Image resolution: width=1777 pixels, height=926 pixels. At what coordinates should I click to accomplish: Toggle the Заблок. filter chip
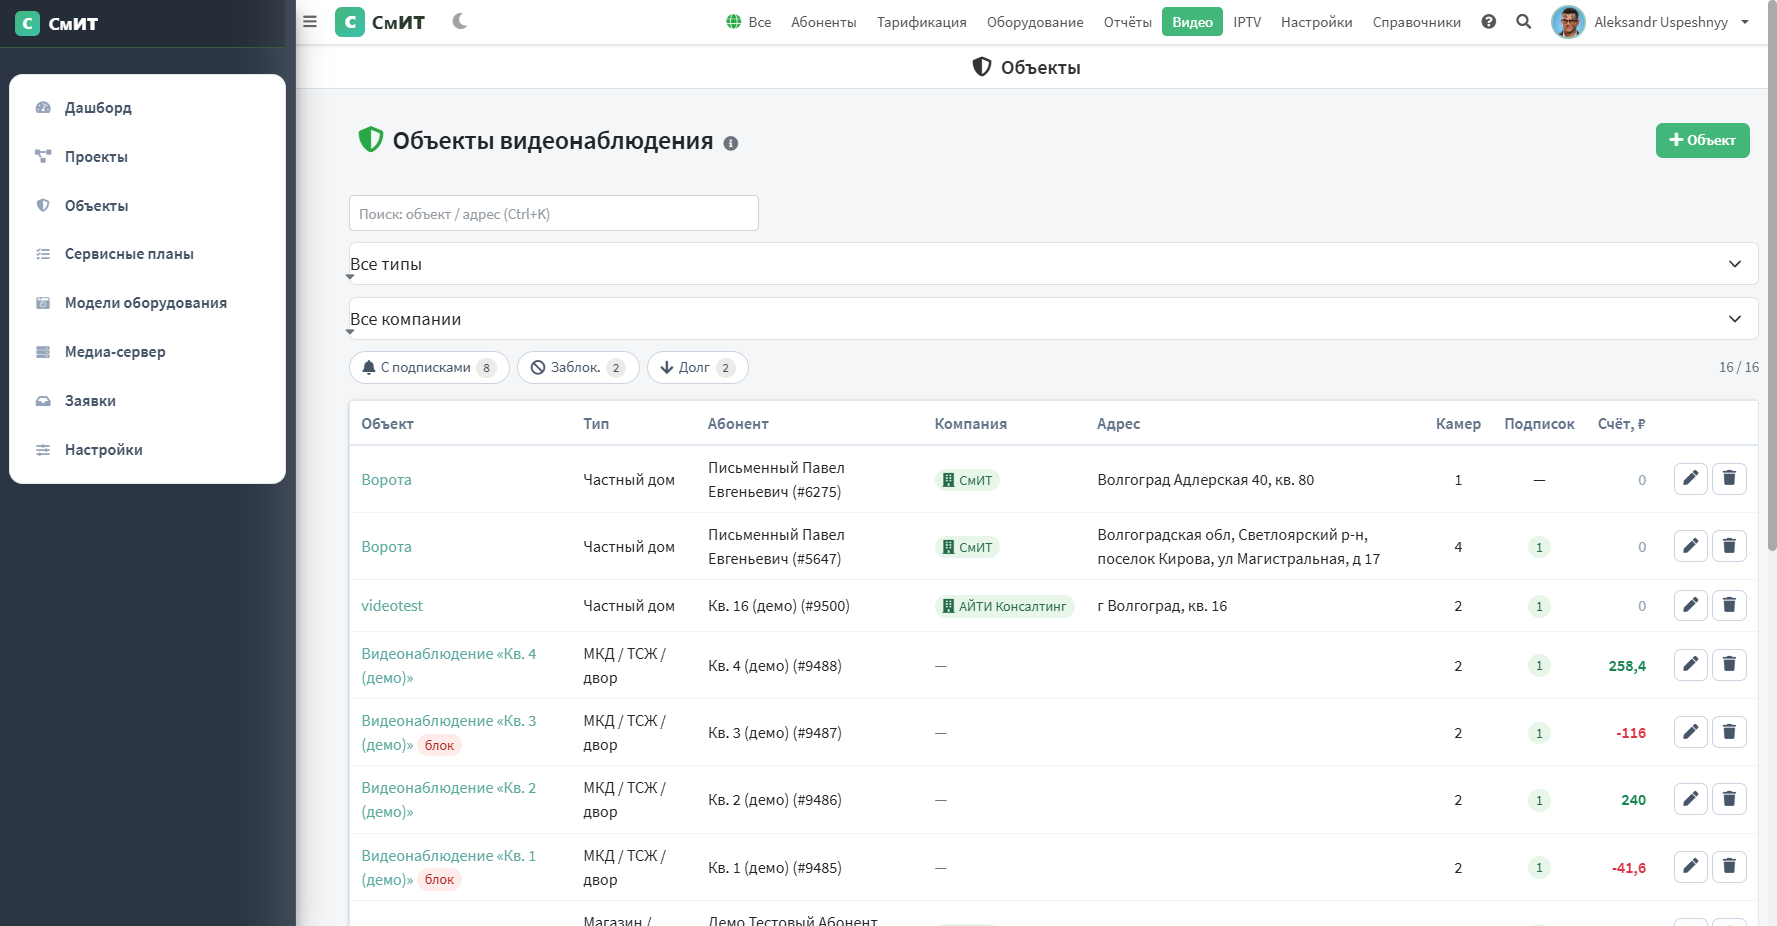pos(578,367)
